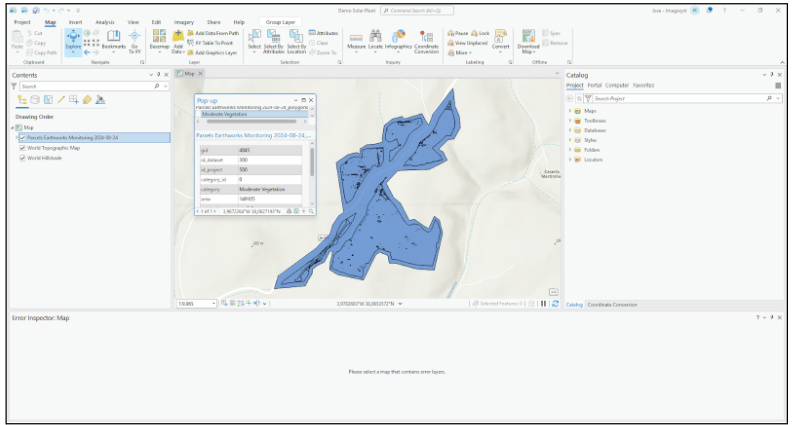Open Select By Location
Image resolution: width=797 pixels, height=425 pixels.
pyautogui.click(x=296, y=42)
